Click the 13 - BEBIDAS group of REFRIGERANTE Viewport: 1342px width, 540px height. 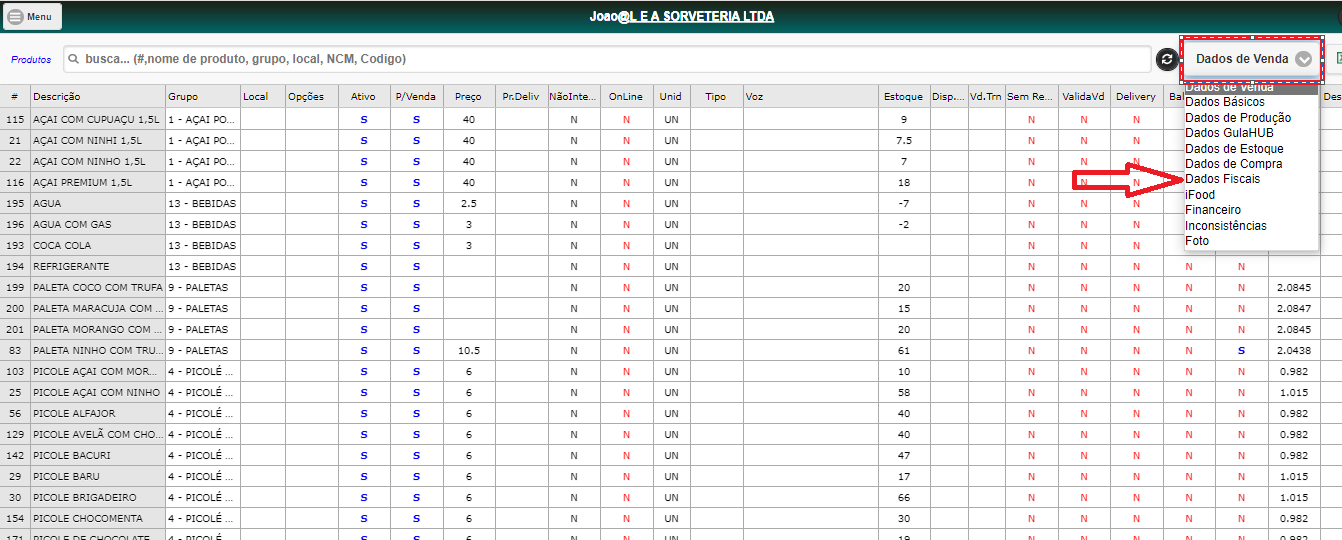coord(202,267)
